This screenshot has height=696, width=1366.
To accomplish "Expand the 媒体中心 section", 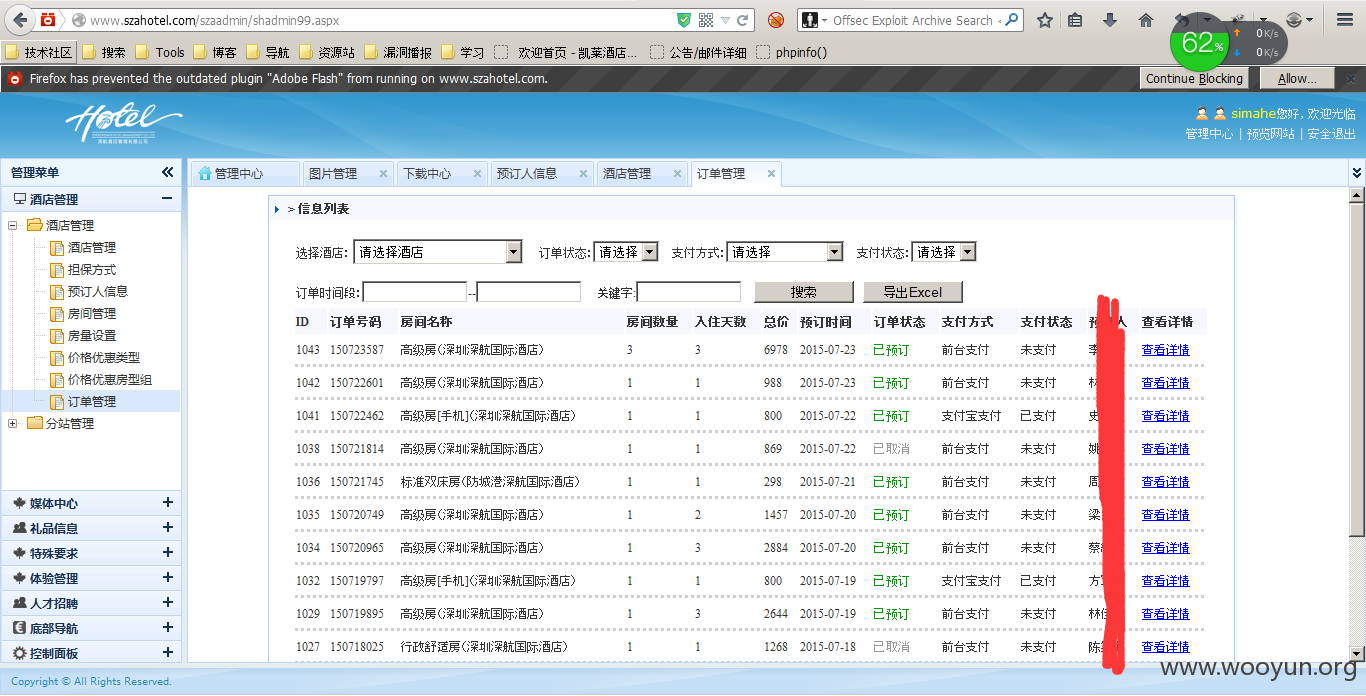I will pos(167,503).
